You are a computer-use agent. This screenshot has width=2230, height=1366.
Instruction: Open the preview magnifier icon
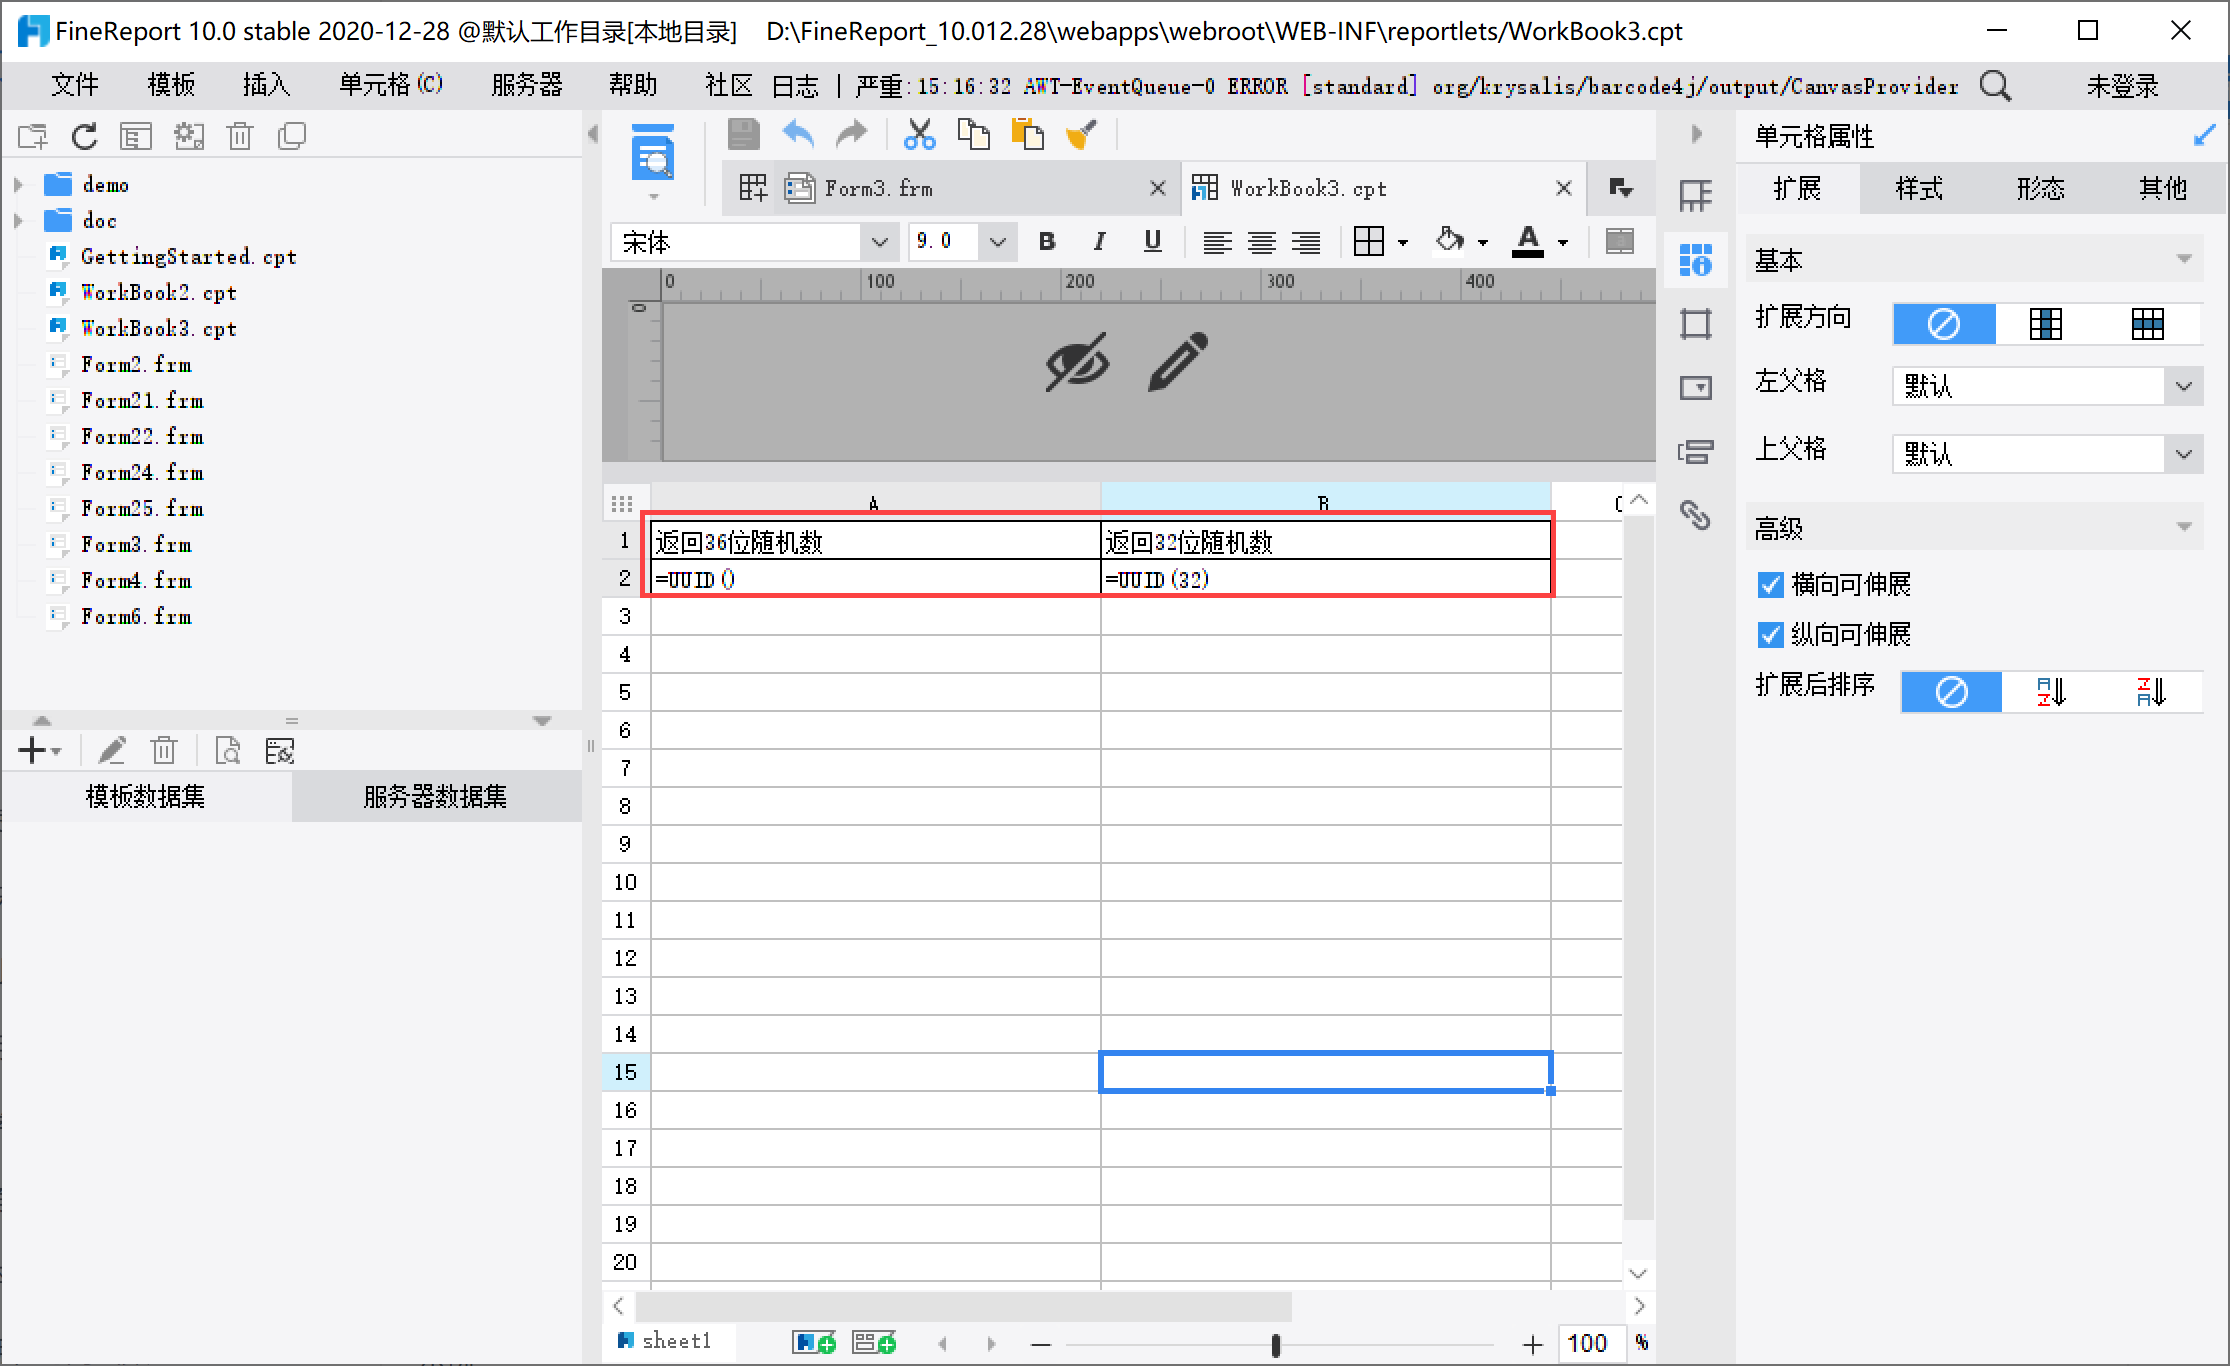[653, 153]
